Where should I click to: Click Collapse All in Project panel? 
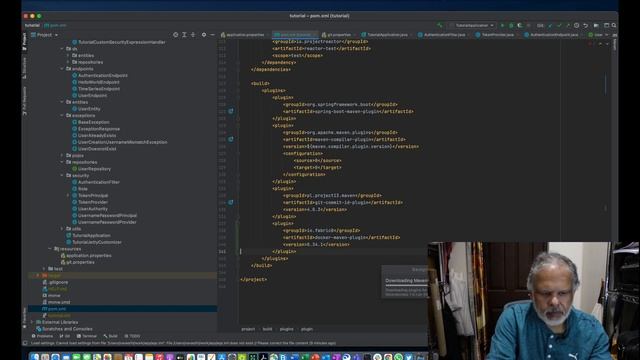coord(193,35)
